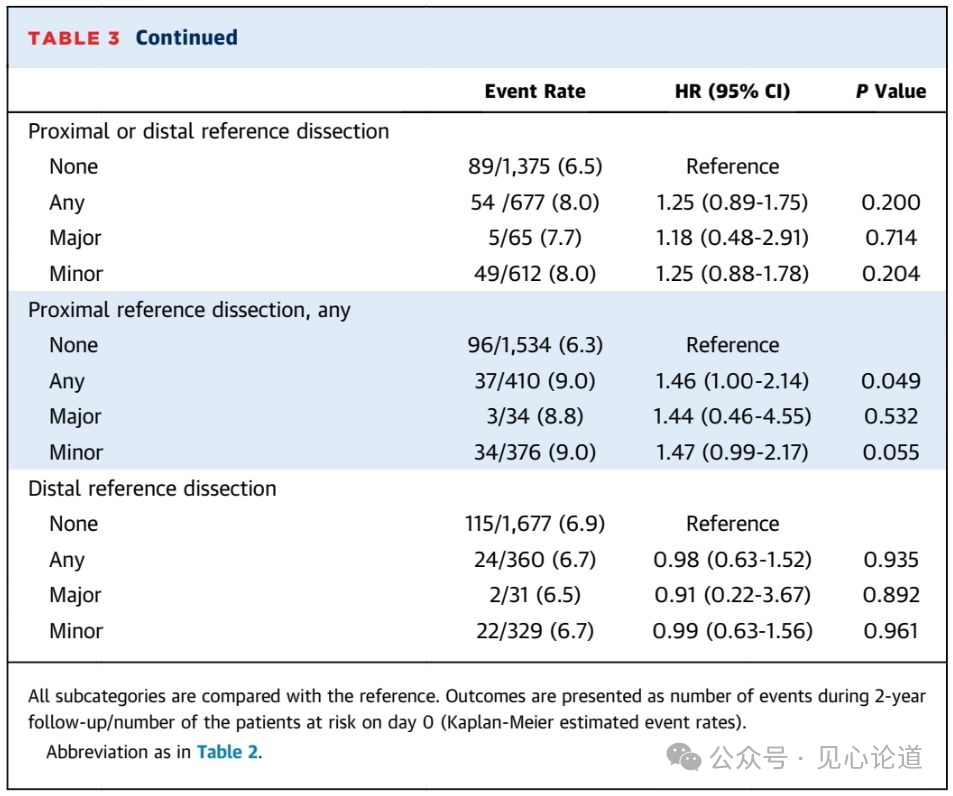Click the P value 0.714 cell
This screenshot has width=953, height=796.
click(890, 238)
